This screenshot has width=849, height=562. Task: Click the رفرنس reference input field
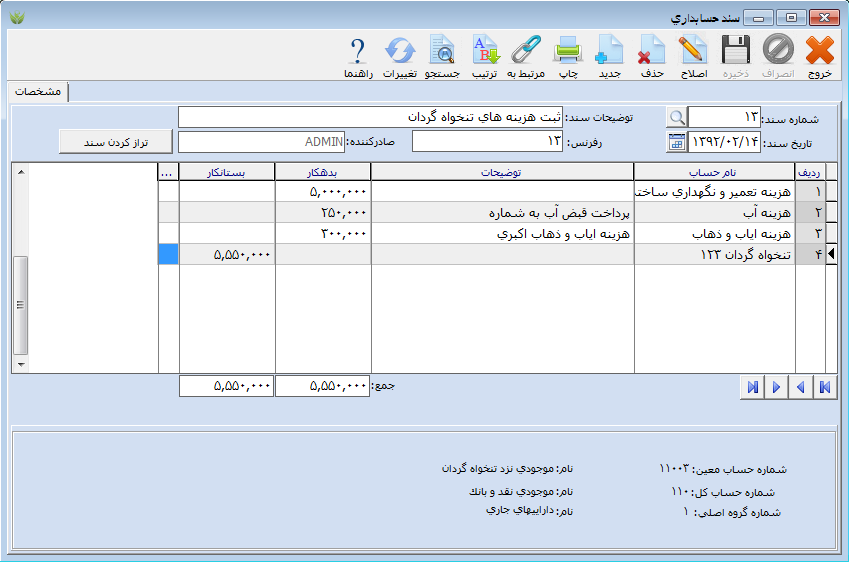tap(487, 143)
